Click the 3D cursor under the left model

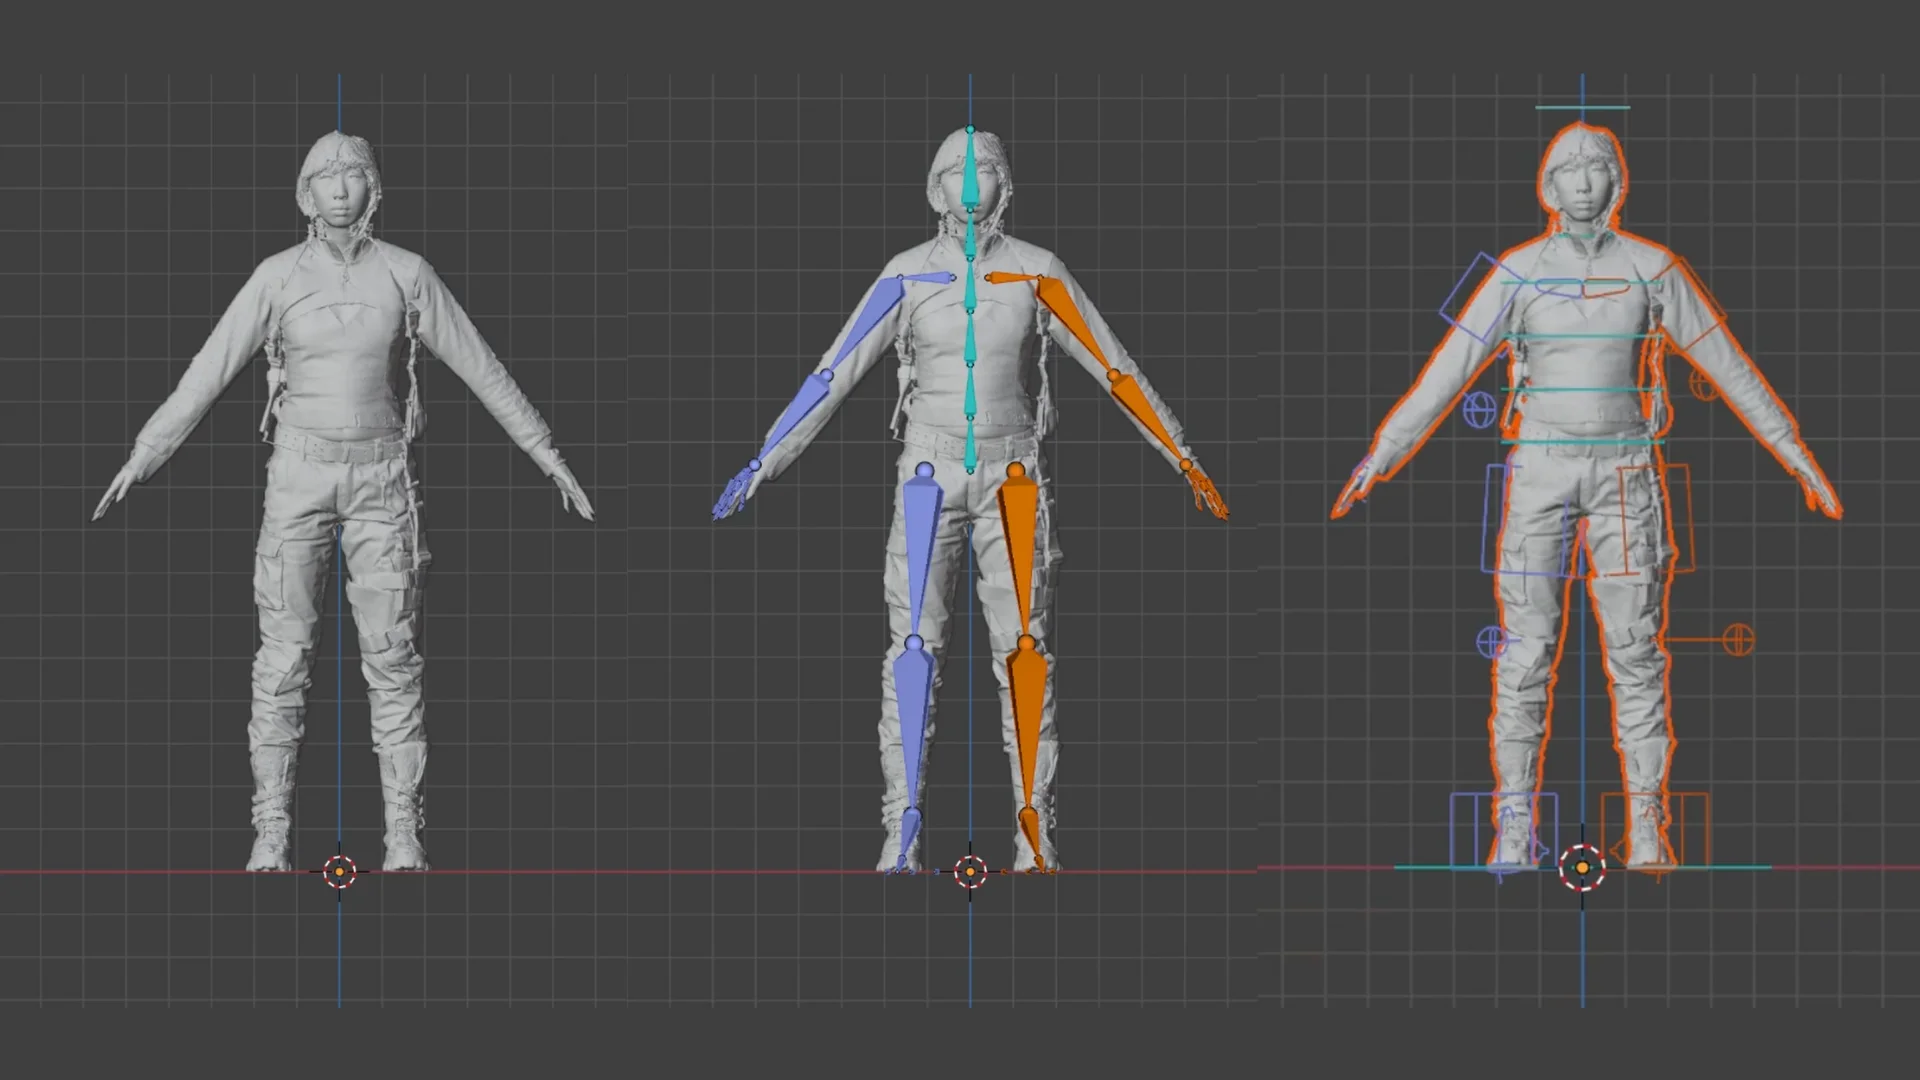click(x=340, y=873)
